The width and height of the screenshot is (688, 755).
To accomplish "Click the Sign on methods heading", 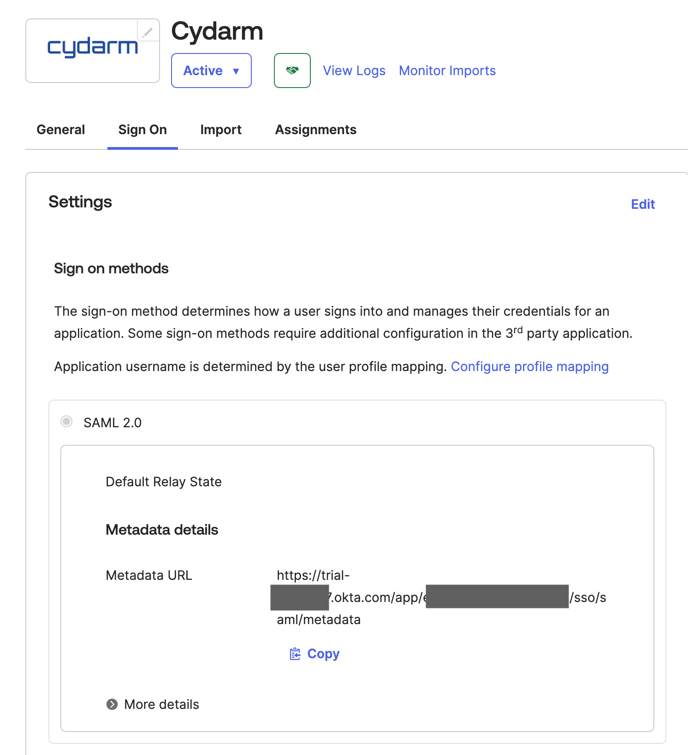I will click(x=111, y=268).
